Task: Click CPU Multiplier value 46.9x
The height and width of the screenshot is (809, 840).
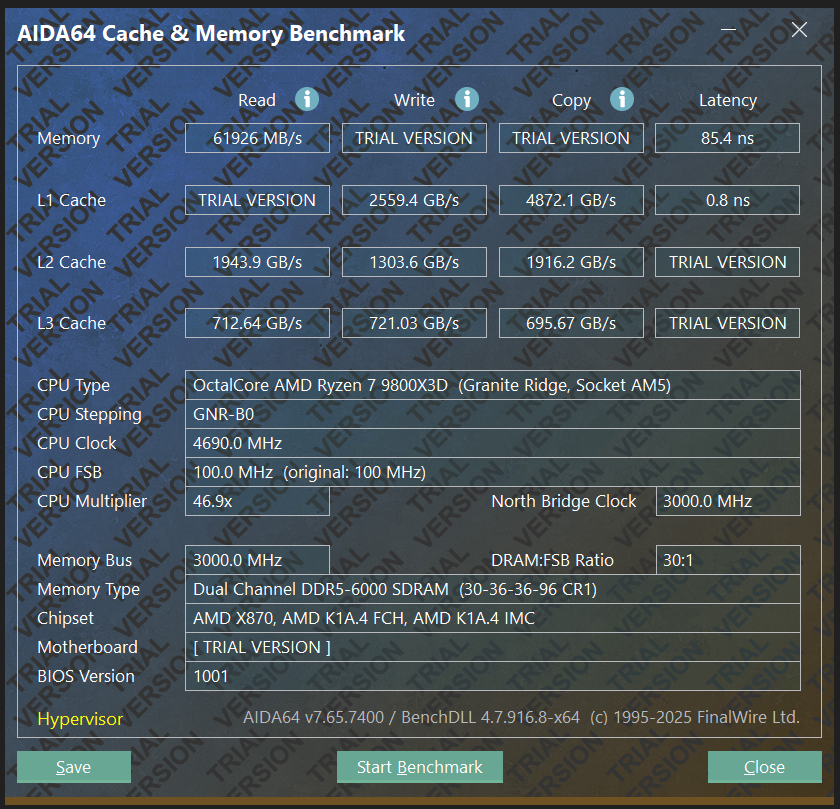Action: (x=257, y=501)
